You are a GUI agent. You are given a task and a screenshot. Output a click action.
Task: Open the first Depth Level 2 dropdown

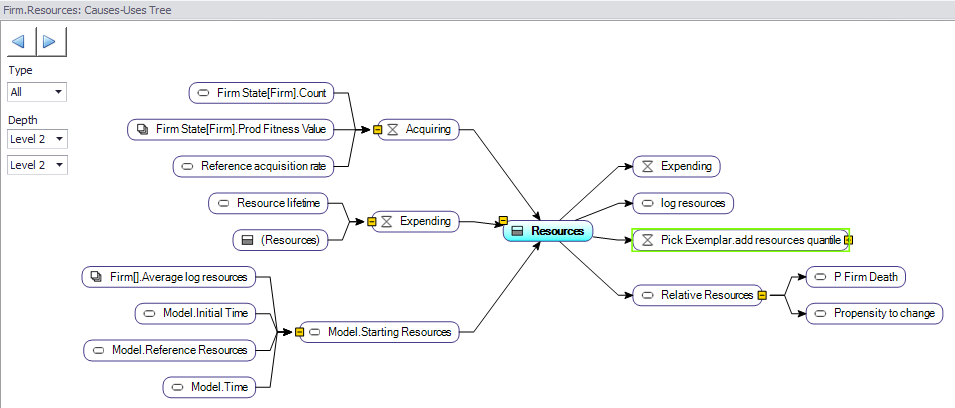37,139
